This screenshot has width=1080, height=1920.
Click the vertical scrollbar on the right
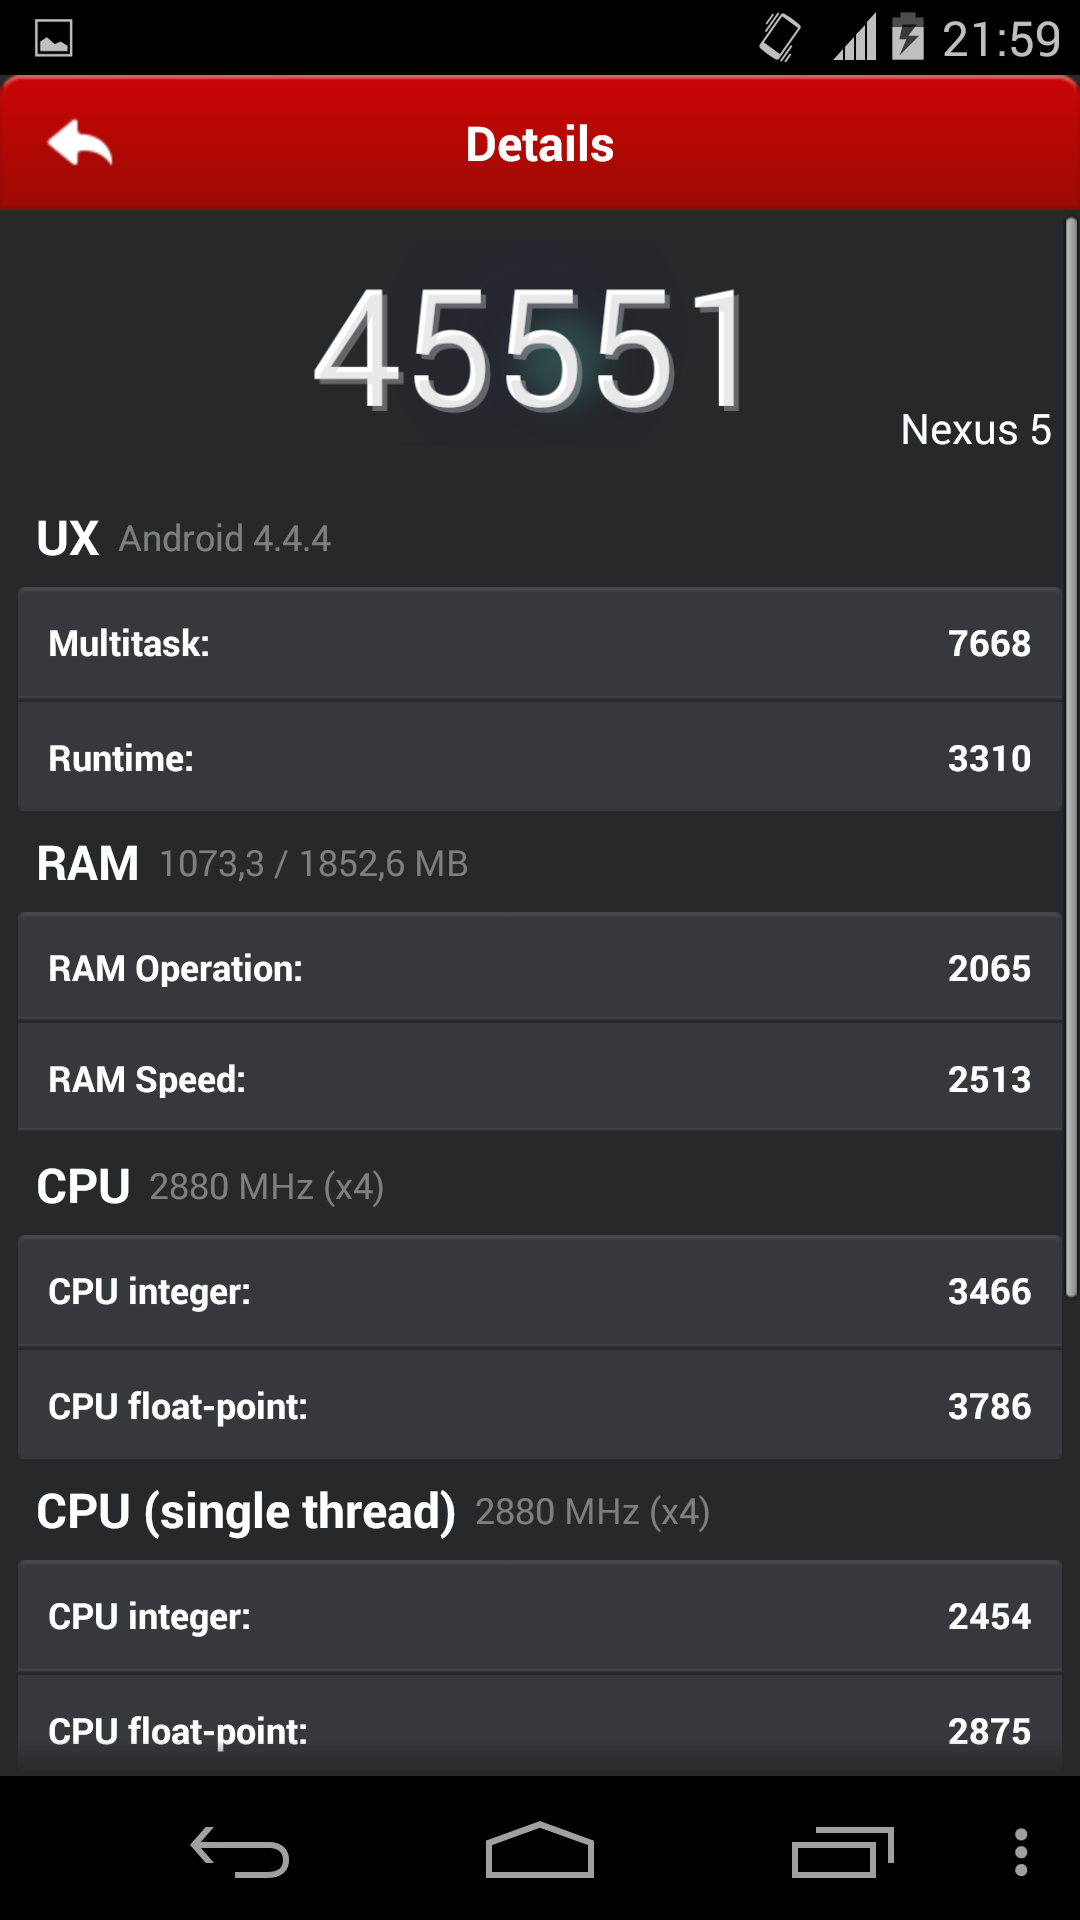[1071, 757]
